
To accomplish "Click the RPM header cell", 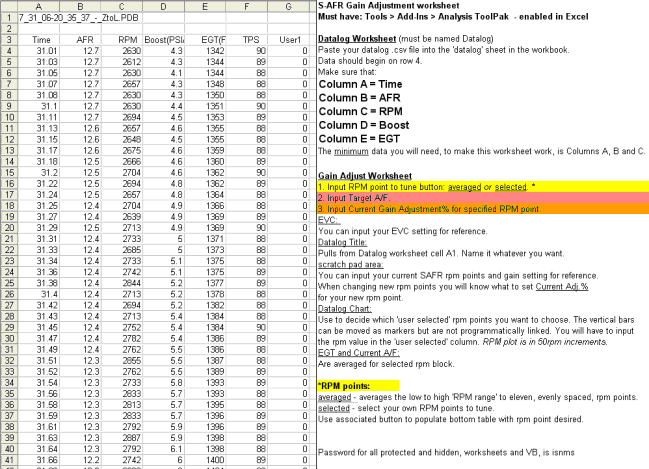I will click(122, 40).
